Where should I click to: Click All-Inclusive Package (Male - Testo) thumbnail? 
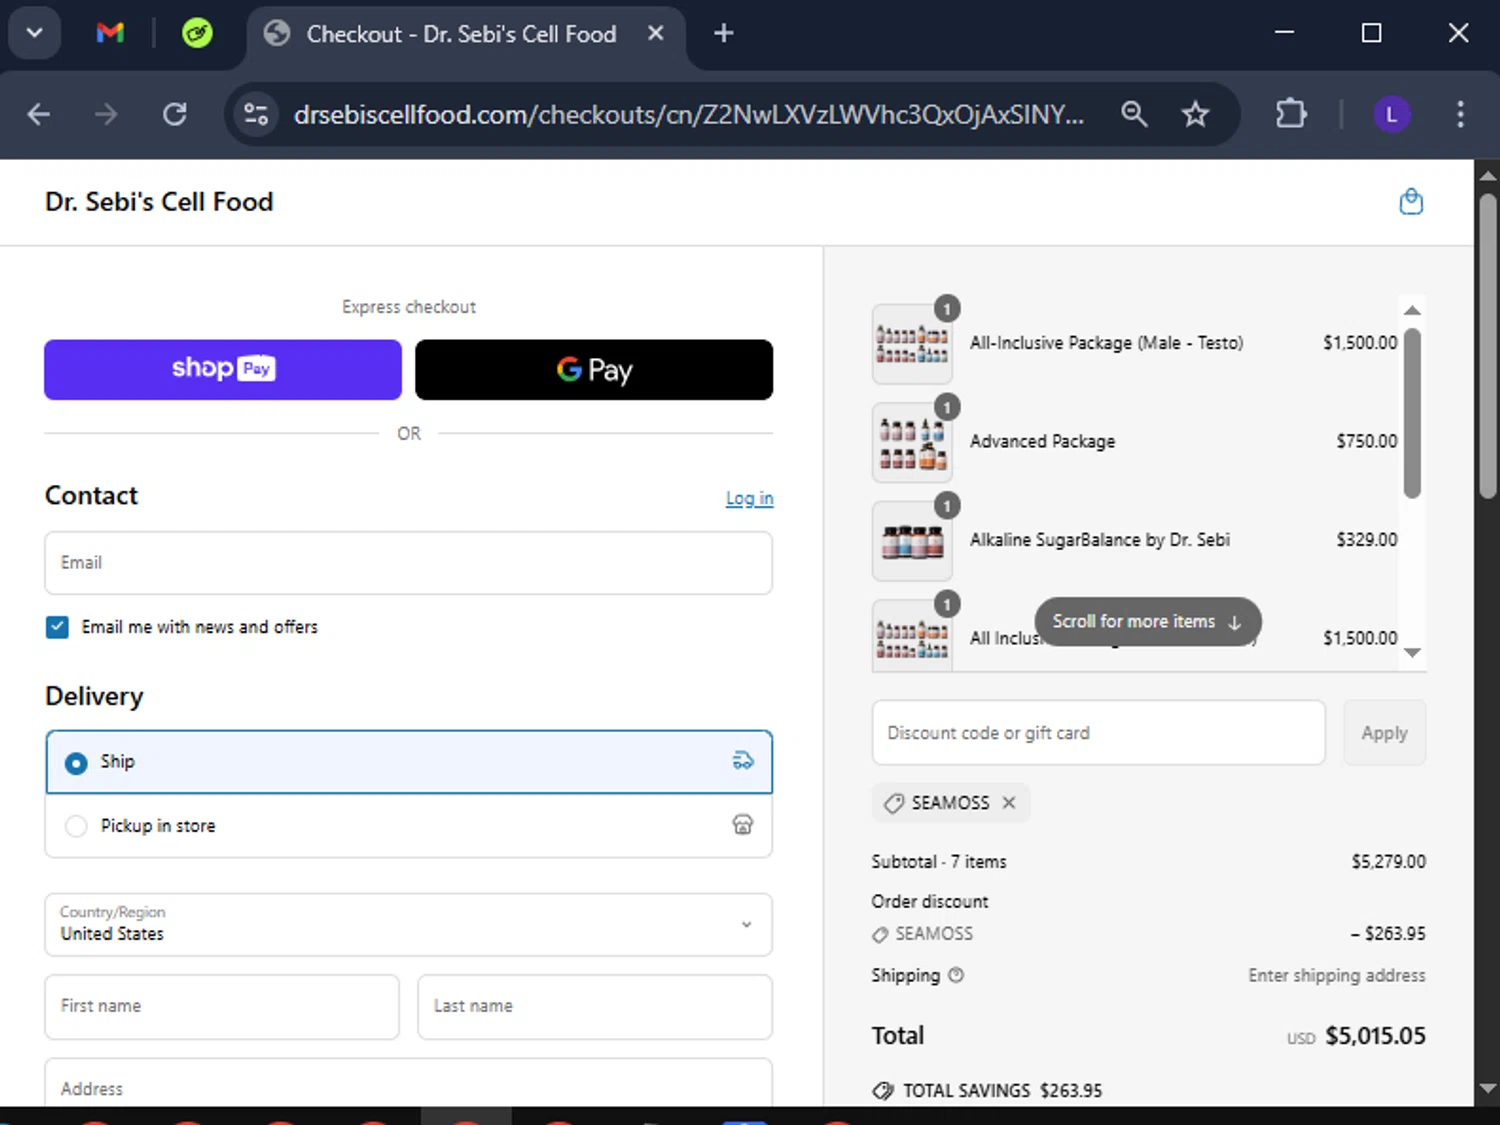912,344
